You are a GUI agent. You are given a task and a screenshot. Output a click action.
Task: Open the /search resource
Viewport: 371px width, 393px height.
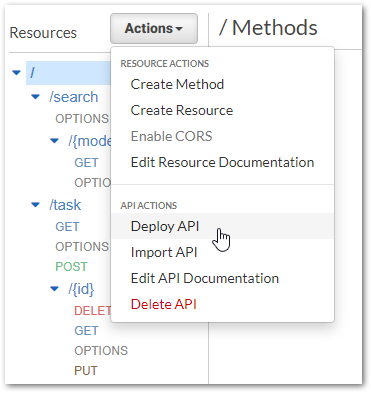(74, 97)
